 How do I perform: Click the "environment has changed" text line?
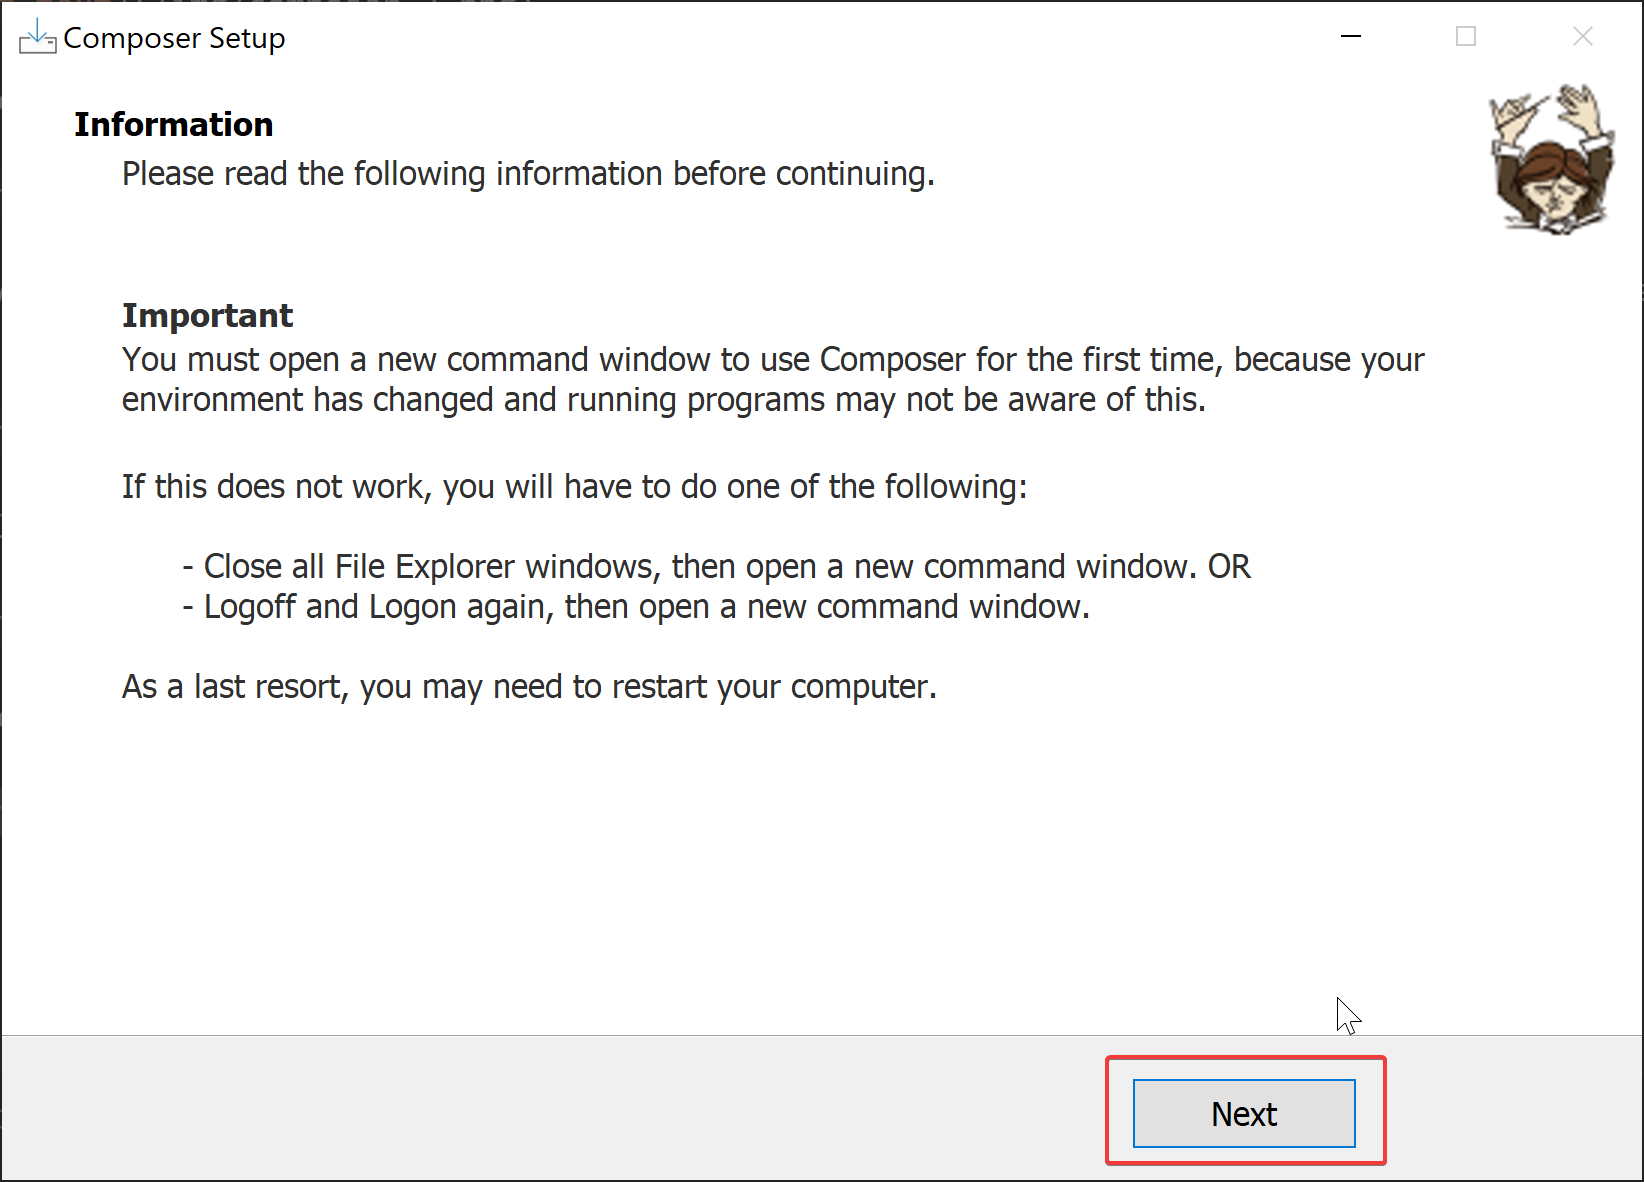pyautogui.click(x=663, y=400)
